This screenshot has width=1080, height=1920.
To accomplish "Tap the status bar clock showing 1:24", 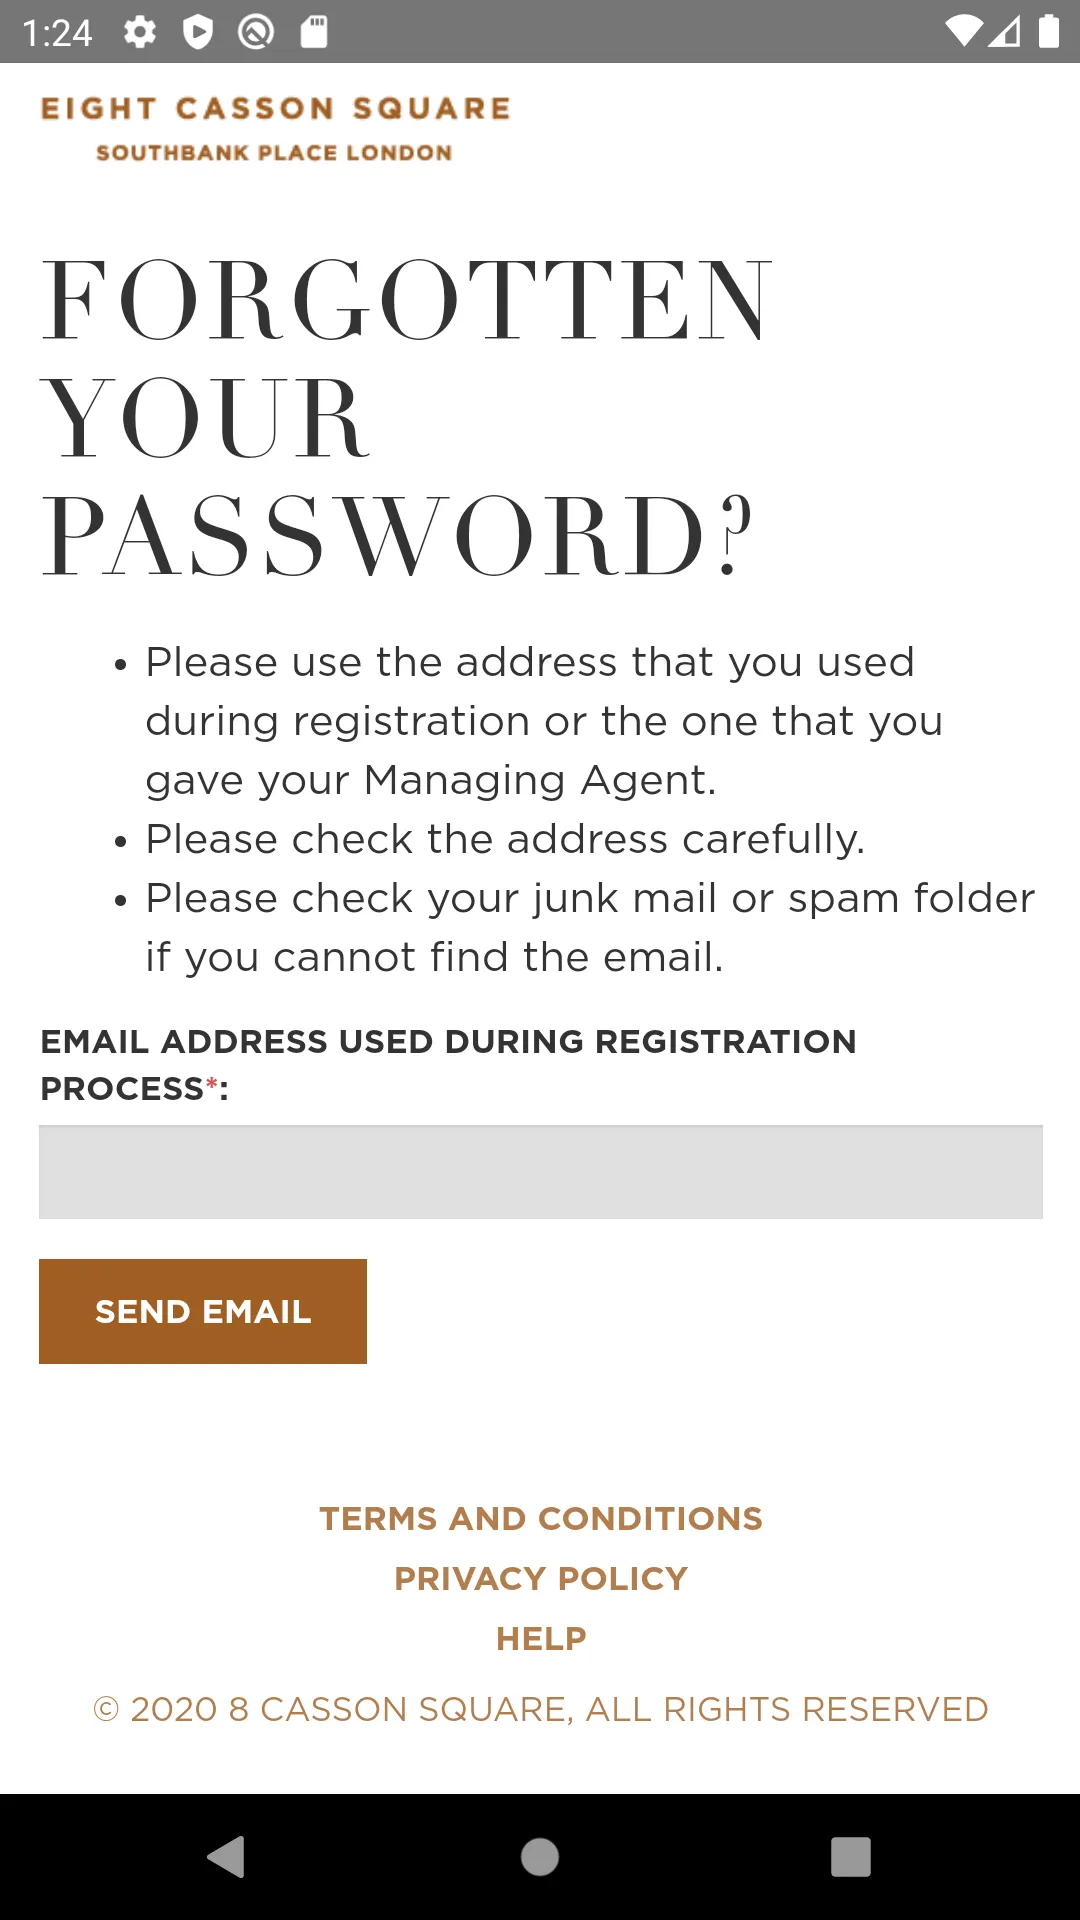I will pyautogui.click(x=57, y=33).
